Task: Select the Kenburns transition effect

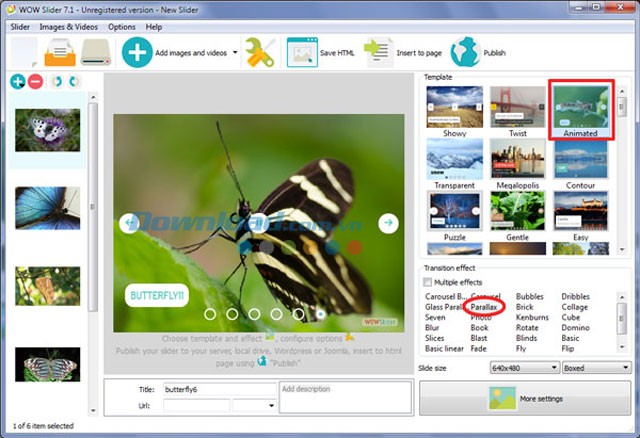Action: pyautogui.click(x=532, y=317)
